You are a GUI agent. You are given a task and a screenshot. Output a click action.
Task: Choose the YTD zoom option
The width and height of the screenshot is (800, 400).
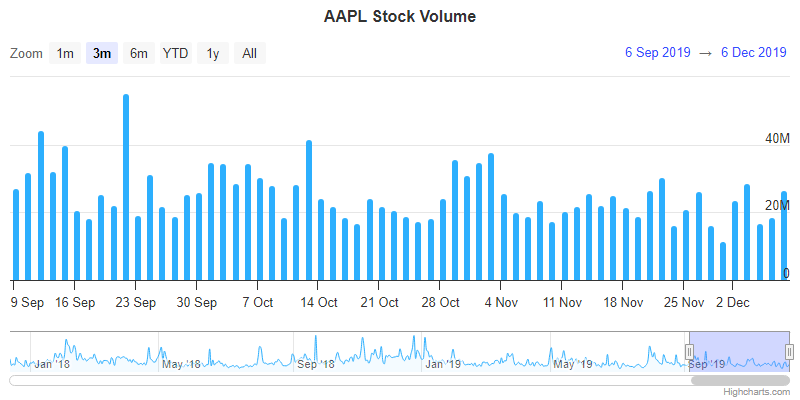pos(176,53)
